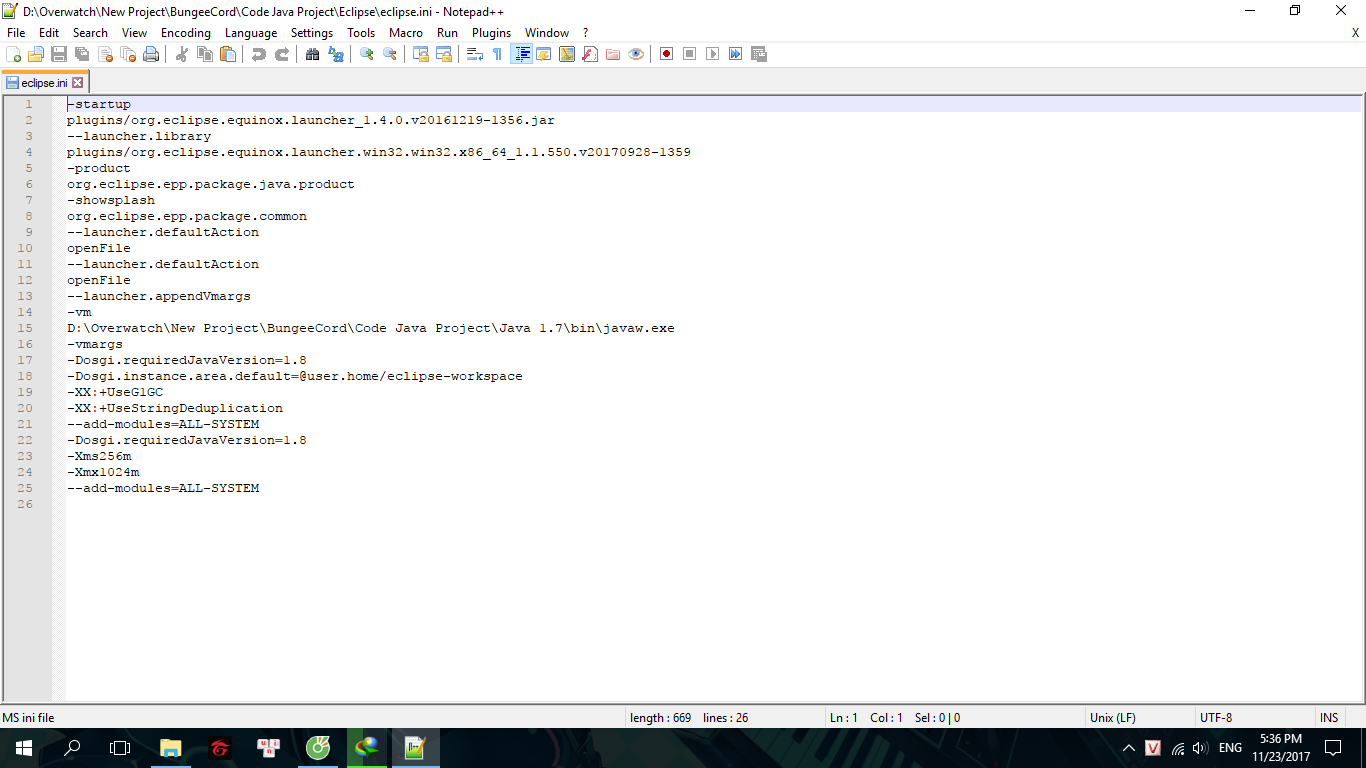Open the Settings menu
This screenshot has height=768, width=1366.
point(312,33)
